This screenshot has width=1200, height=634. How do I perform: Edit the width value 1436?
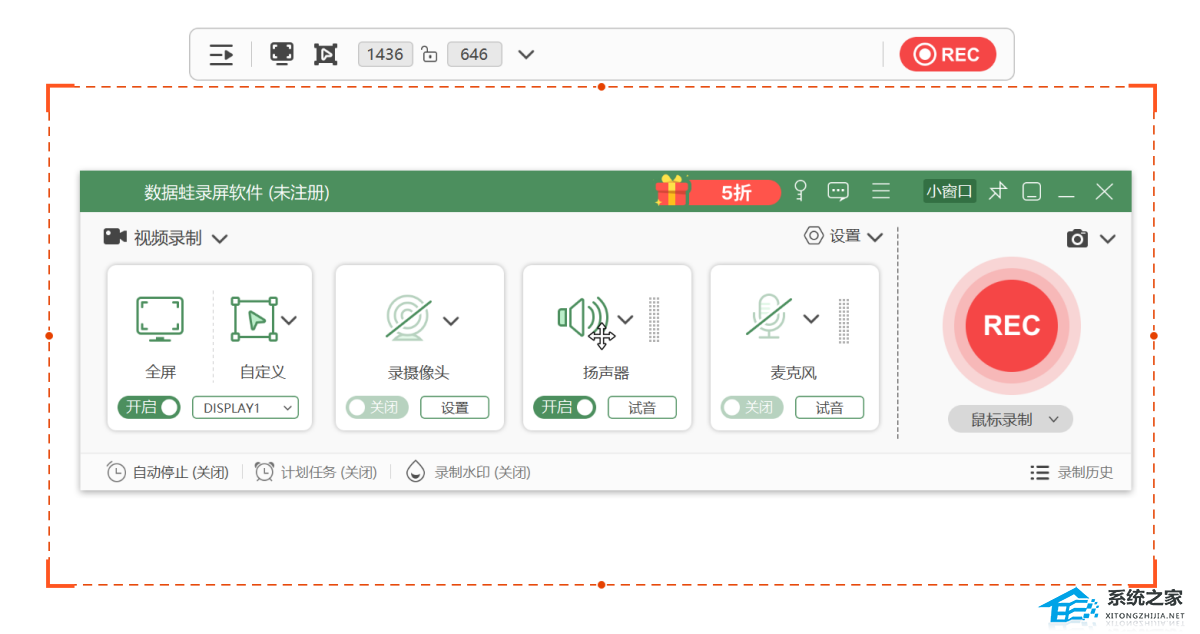tap(384, 54)
